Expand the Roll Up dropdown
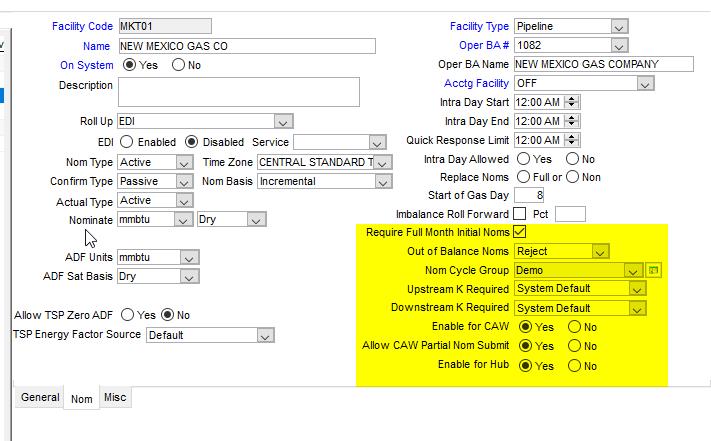The image size is (711, 441). (x=283, y=122)
